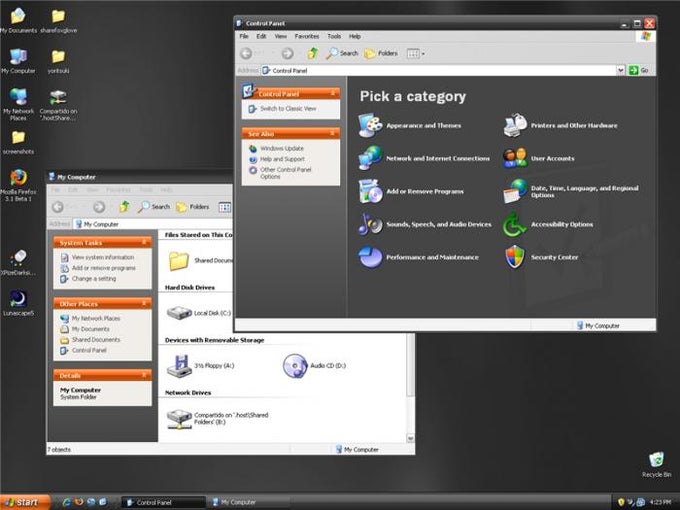The height and width of the screenshot is (510, 680).
Task: Open My Network Places in Other Places
Action: [96, 318]
